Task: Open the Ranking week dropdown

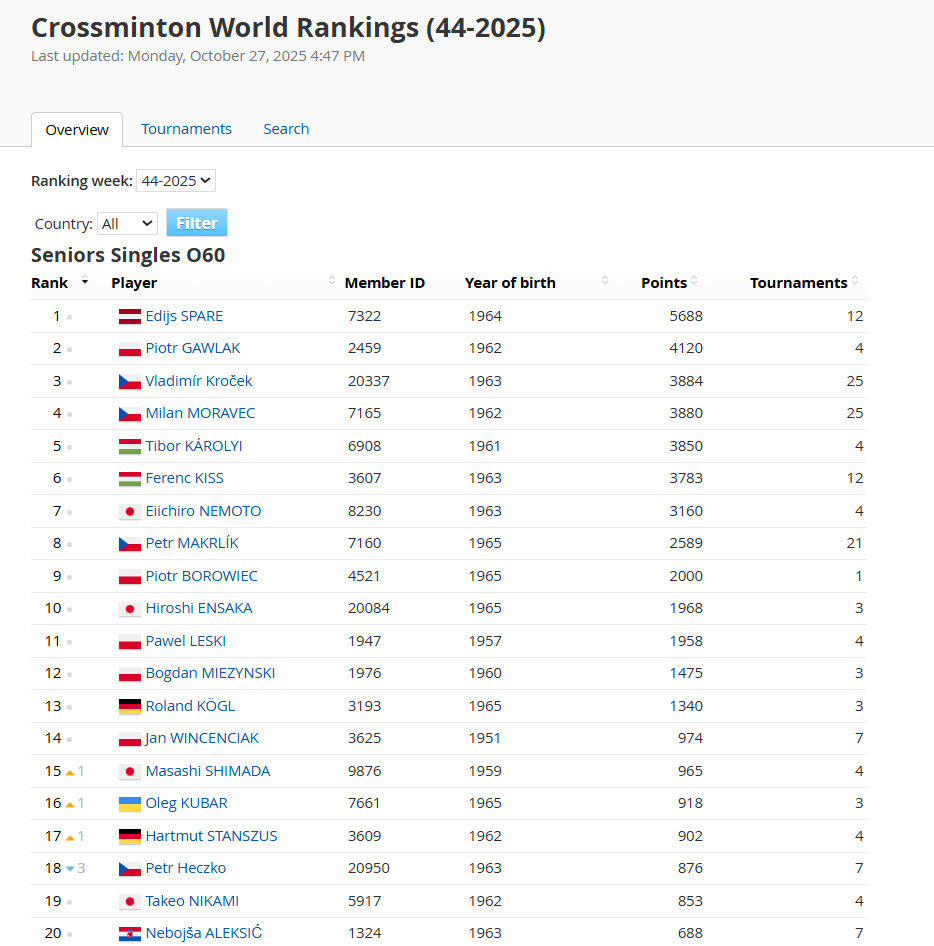Action: click(x=176, y=181)
